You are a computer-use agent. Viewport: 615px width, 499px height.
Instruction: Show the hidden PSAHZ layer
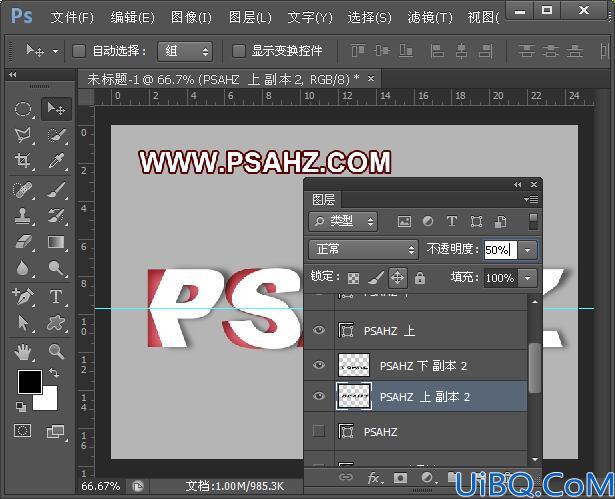[319, 431]
